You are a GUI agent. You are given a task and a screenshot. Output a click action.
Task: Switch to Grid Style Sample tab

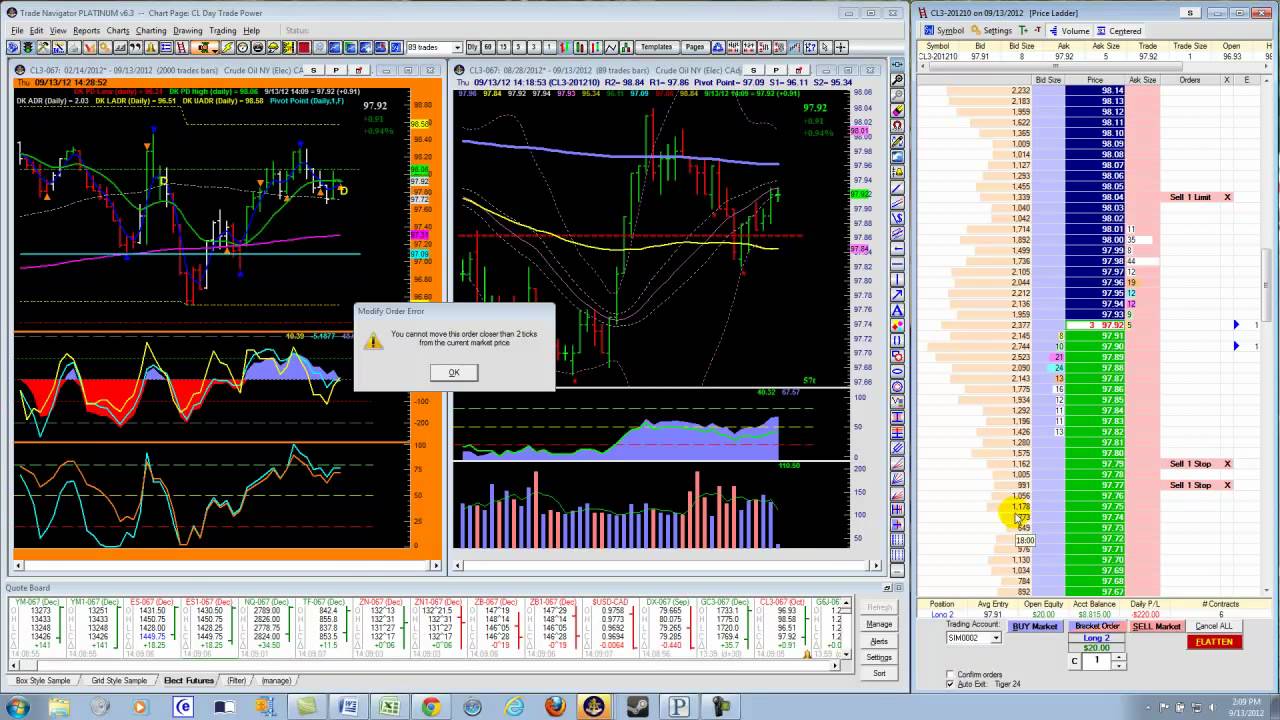click(119, 680)
